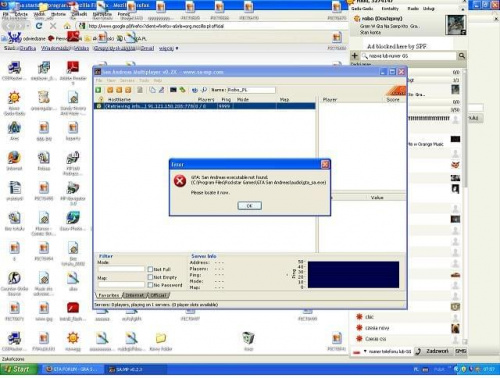Enable the Not Full filter checkbox
Image resolution: width=500 pixels, height=378 pixels.
[150, 269]
